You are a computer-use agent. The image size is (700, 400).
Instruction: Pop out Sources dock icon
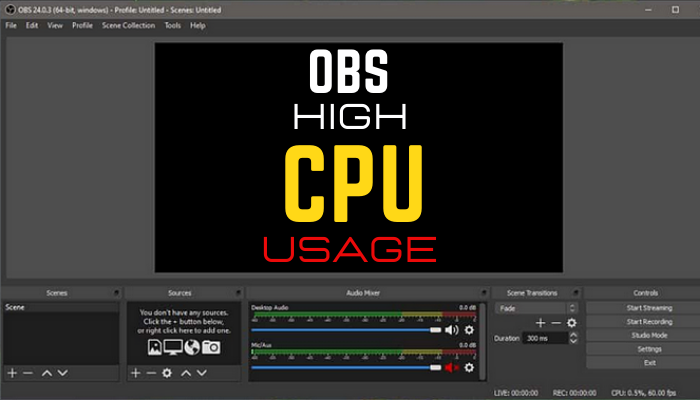(x=238, y=293)
